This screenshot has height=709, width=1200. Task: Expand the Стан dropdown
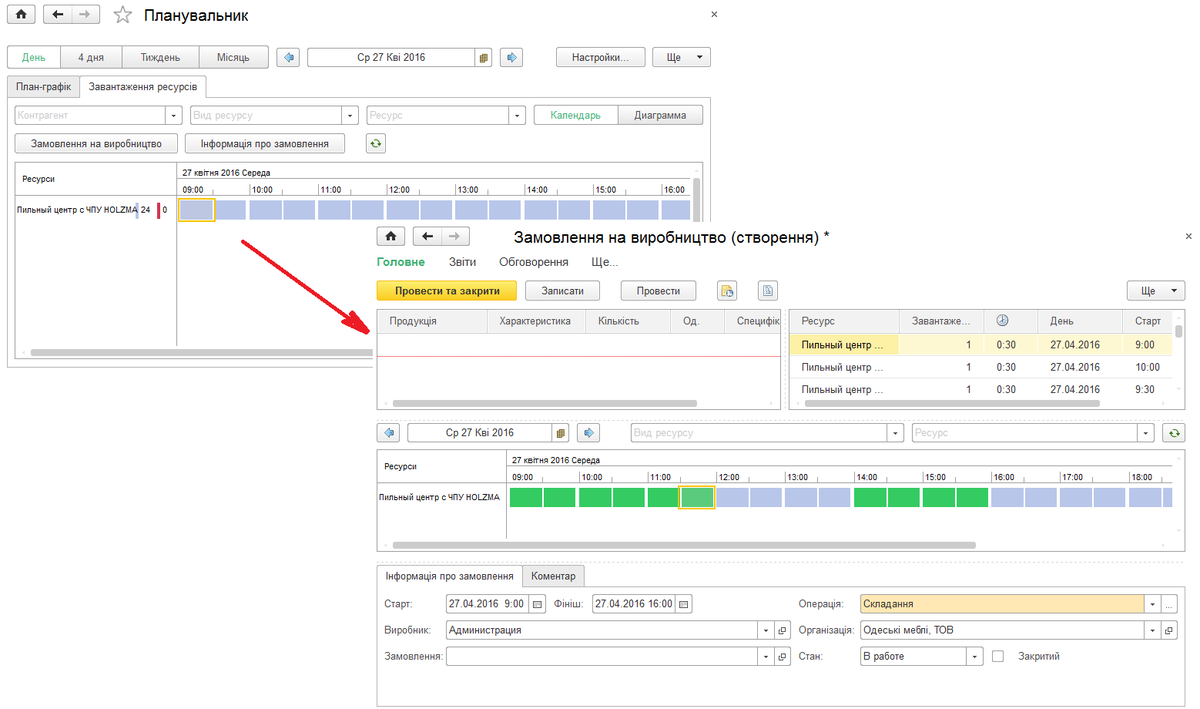975,657
